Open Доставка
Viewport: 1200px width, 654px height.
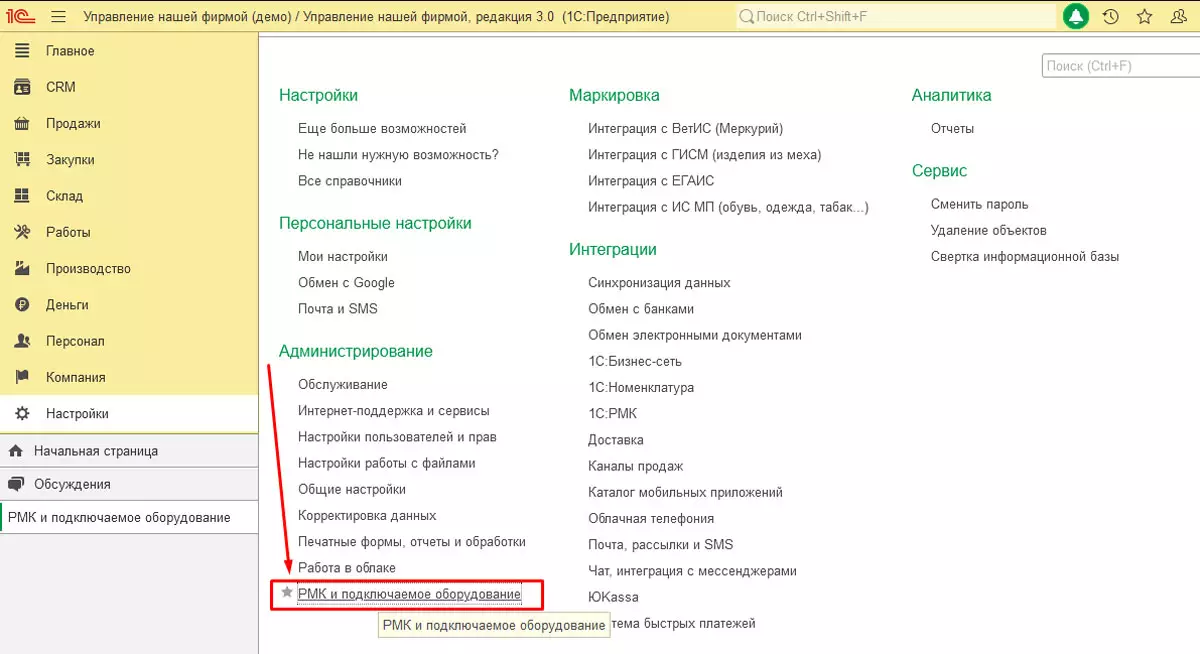coord(616,440)
